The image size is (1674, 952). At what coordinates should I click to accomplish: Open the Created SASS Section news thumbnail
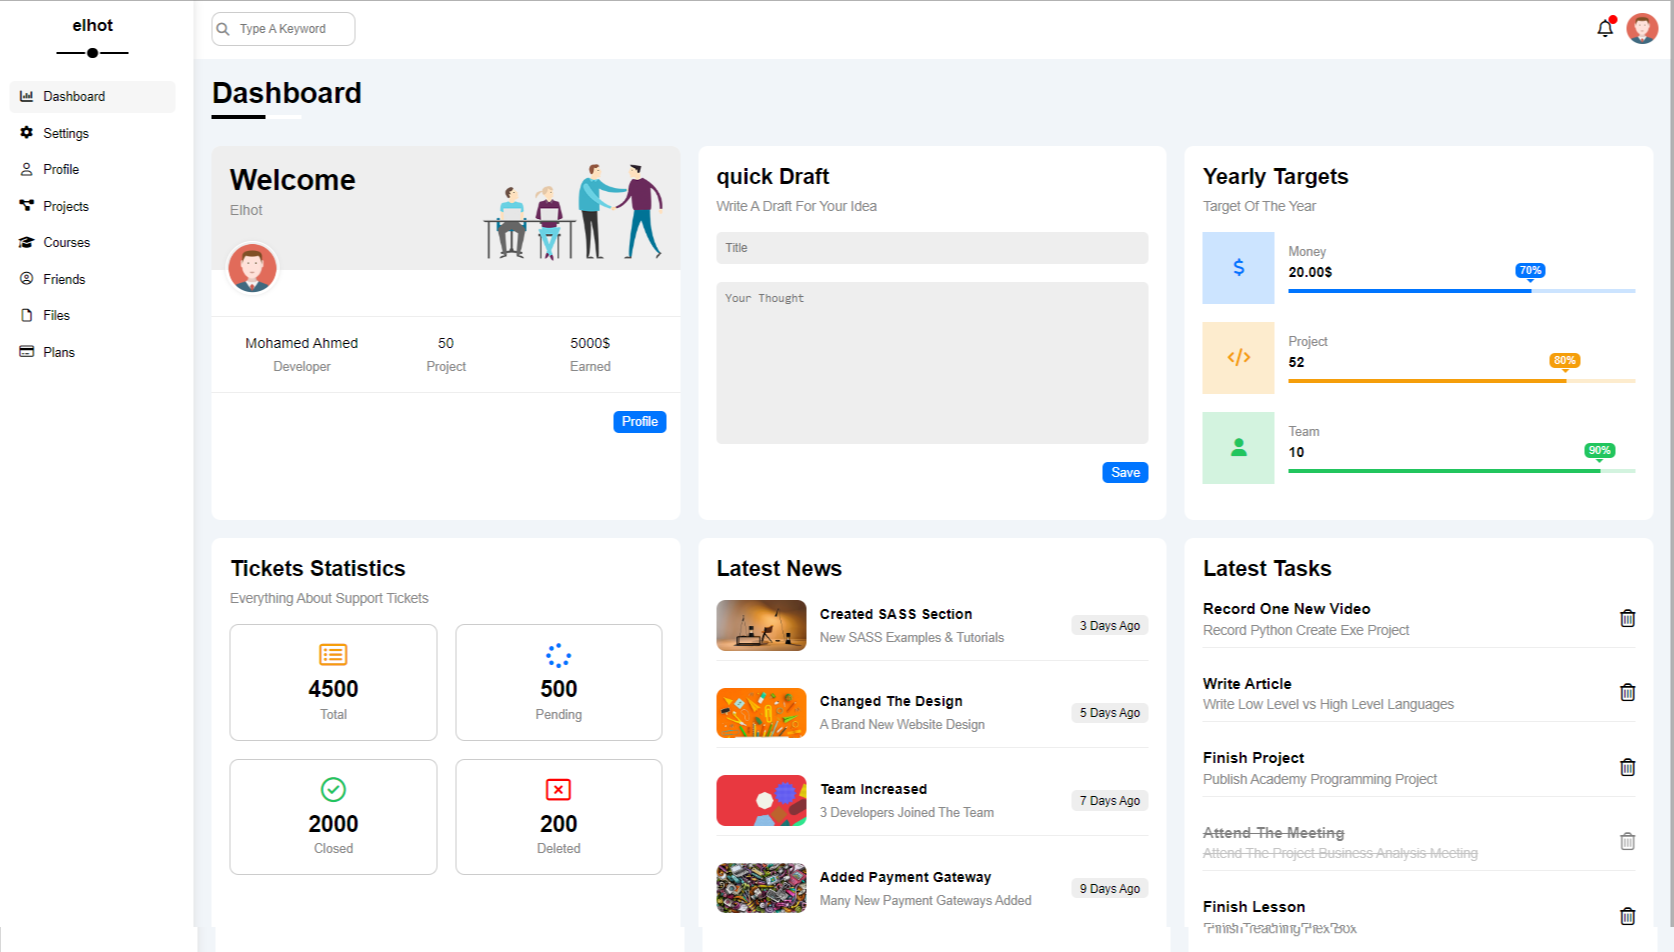tap(761, 626)
